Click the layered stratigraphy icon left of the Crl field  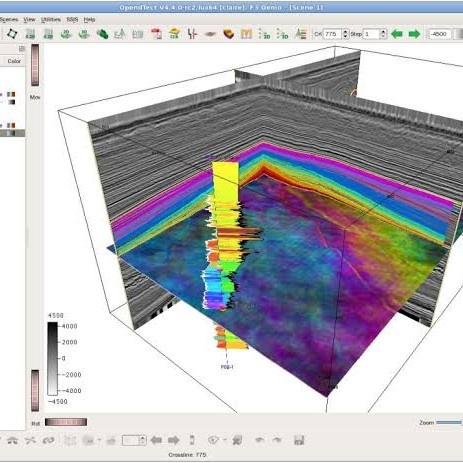pyautogui.click(x=301, y=34)
